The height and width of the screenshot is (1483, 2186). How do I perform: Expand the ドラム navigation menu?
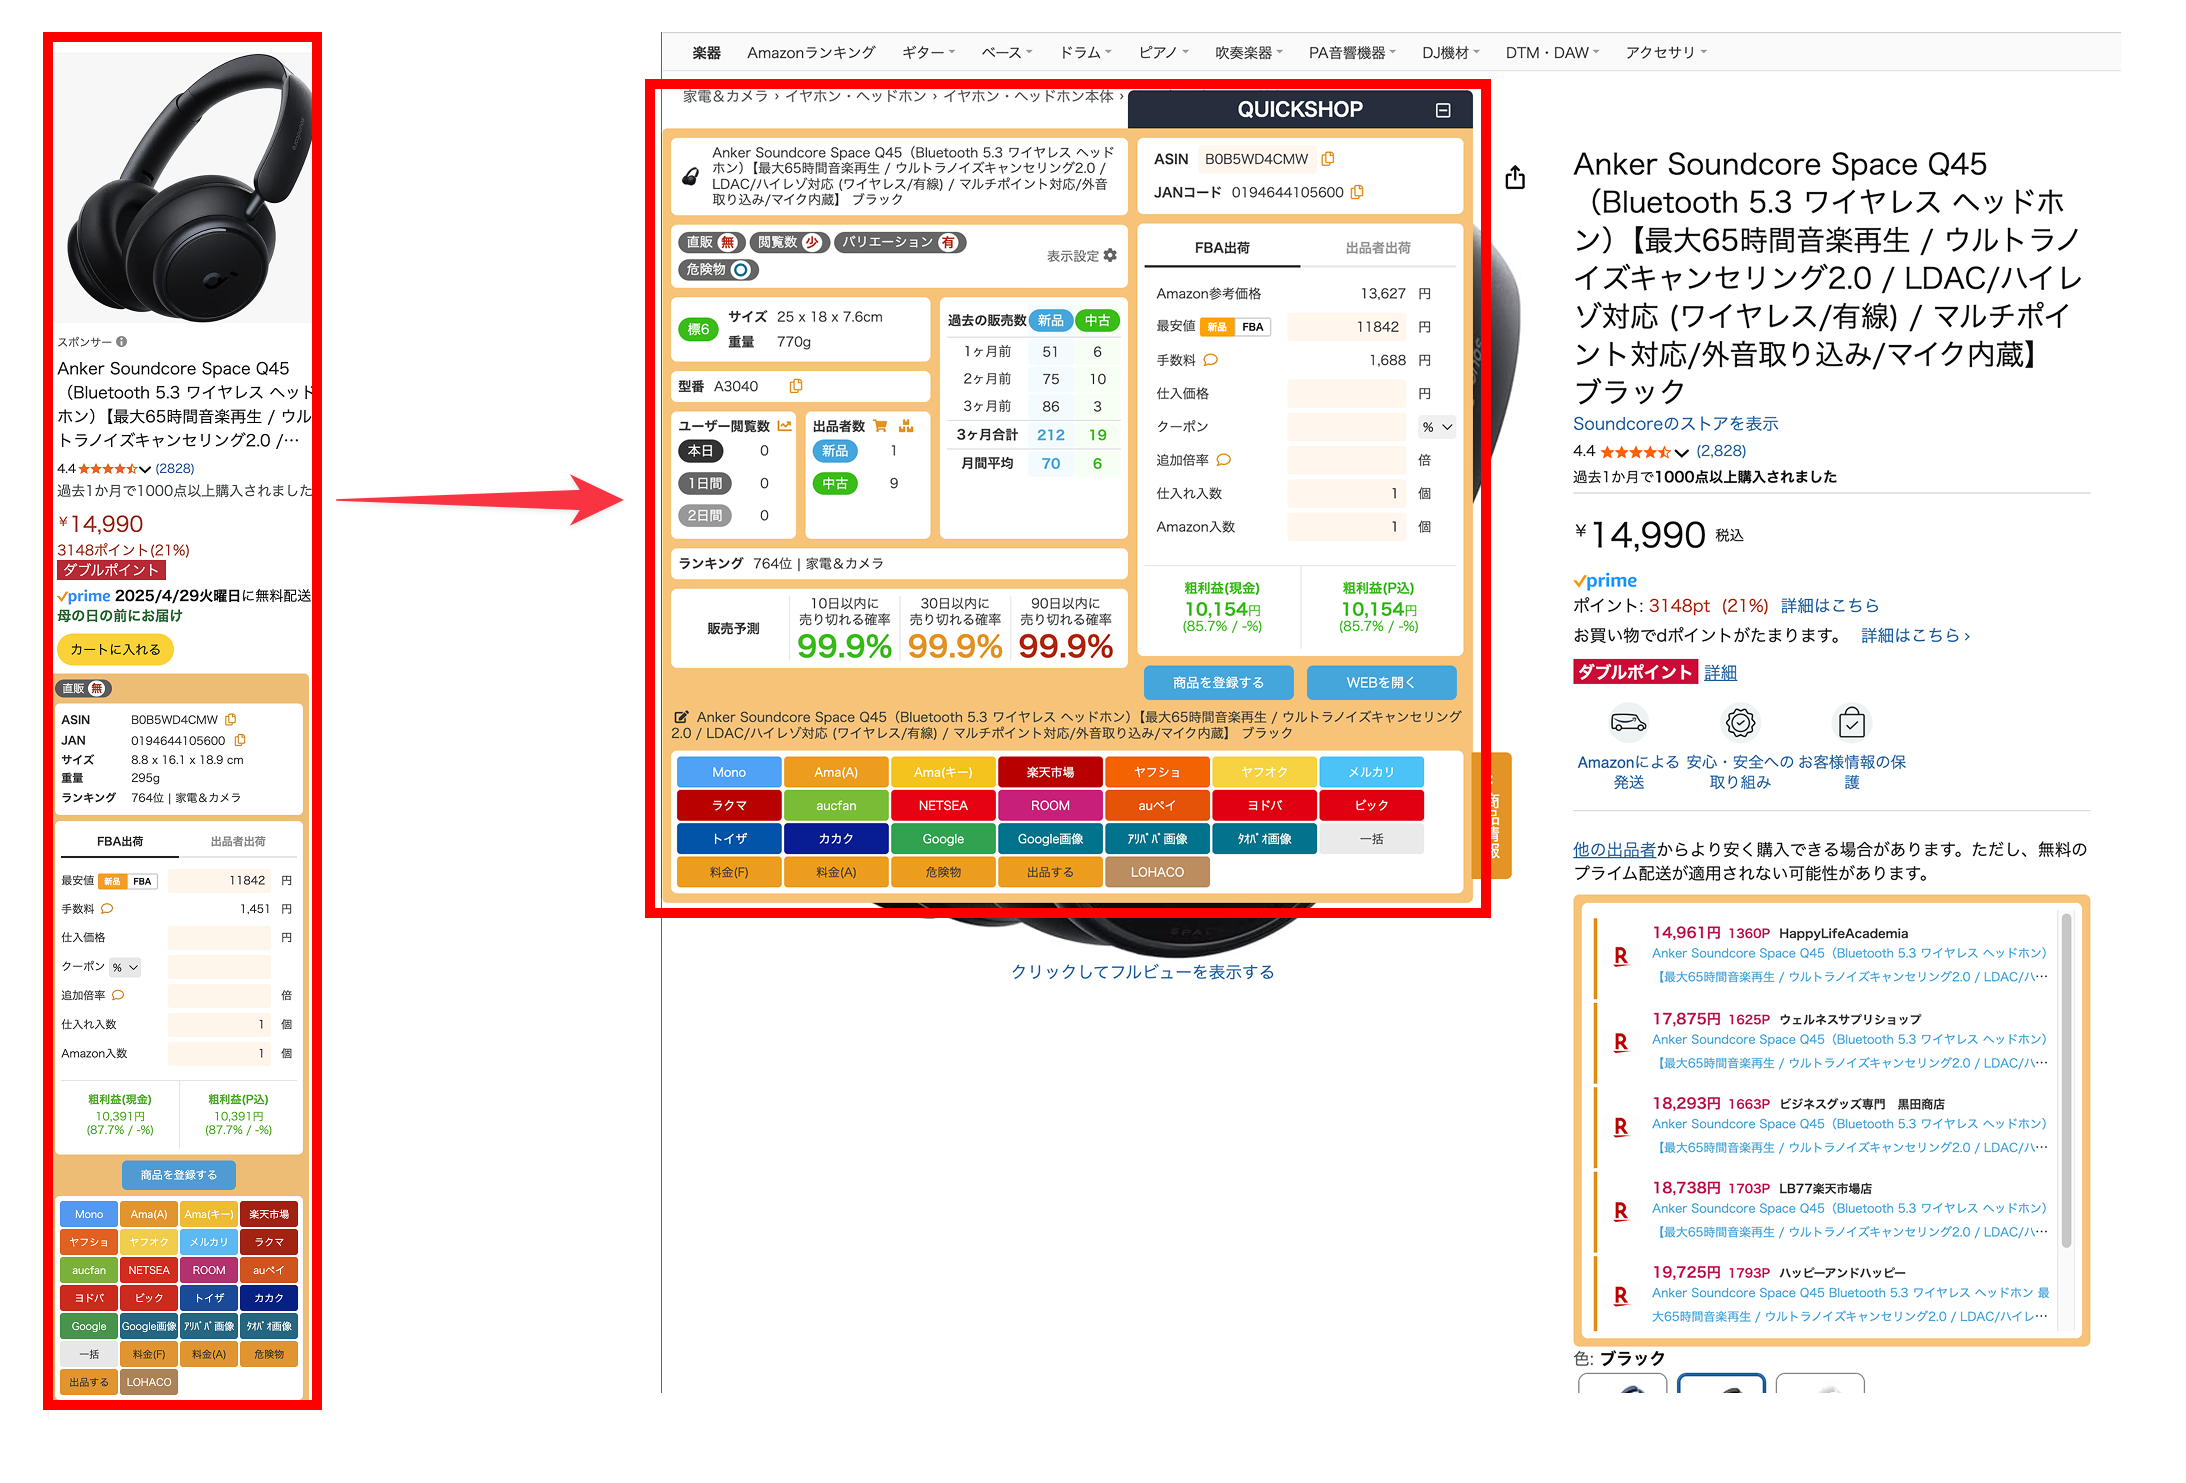pos(1085,52)
